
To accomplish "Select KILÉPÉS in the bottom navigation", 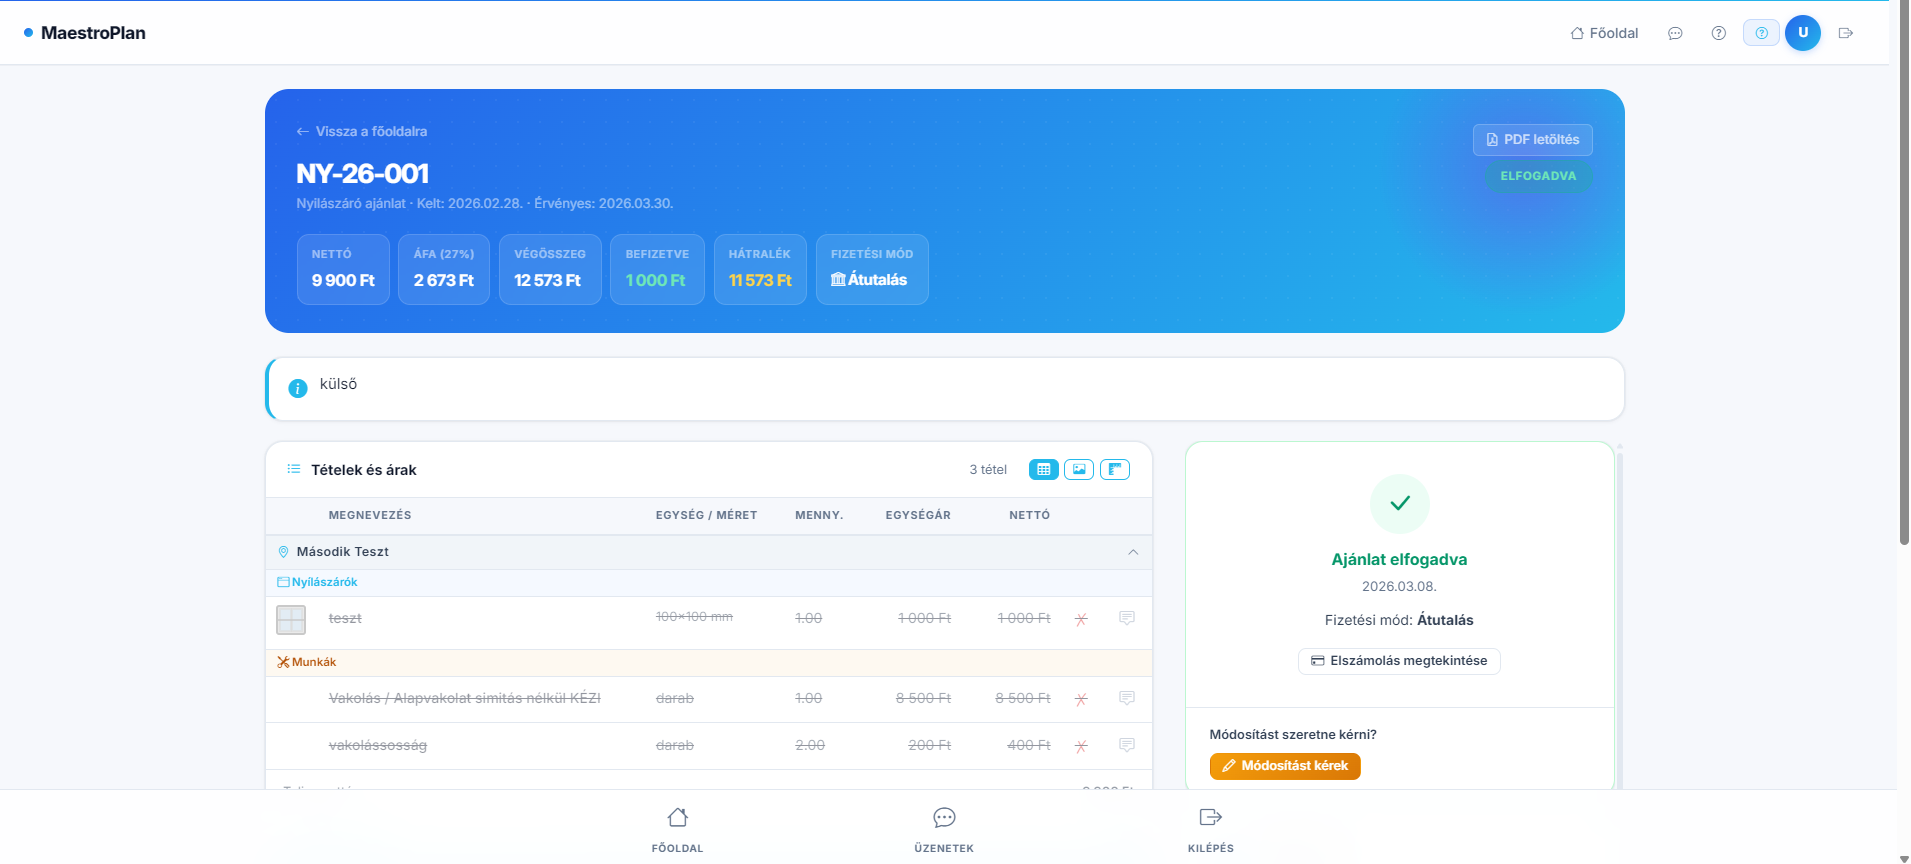I will tap(1210, 829).
